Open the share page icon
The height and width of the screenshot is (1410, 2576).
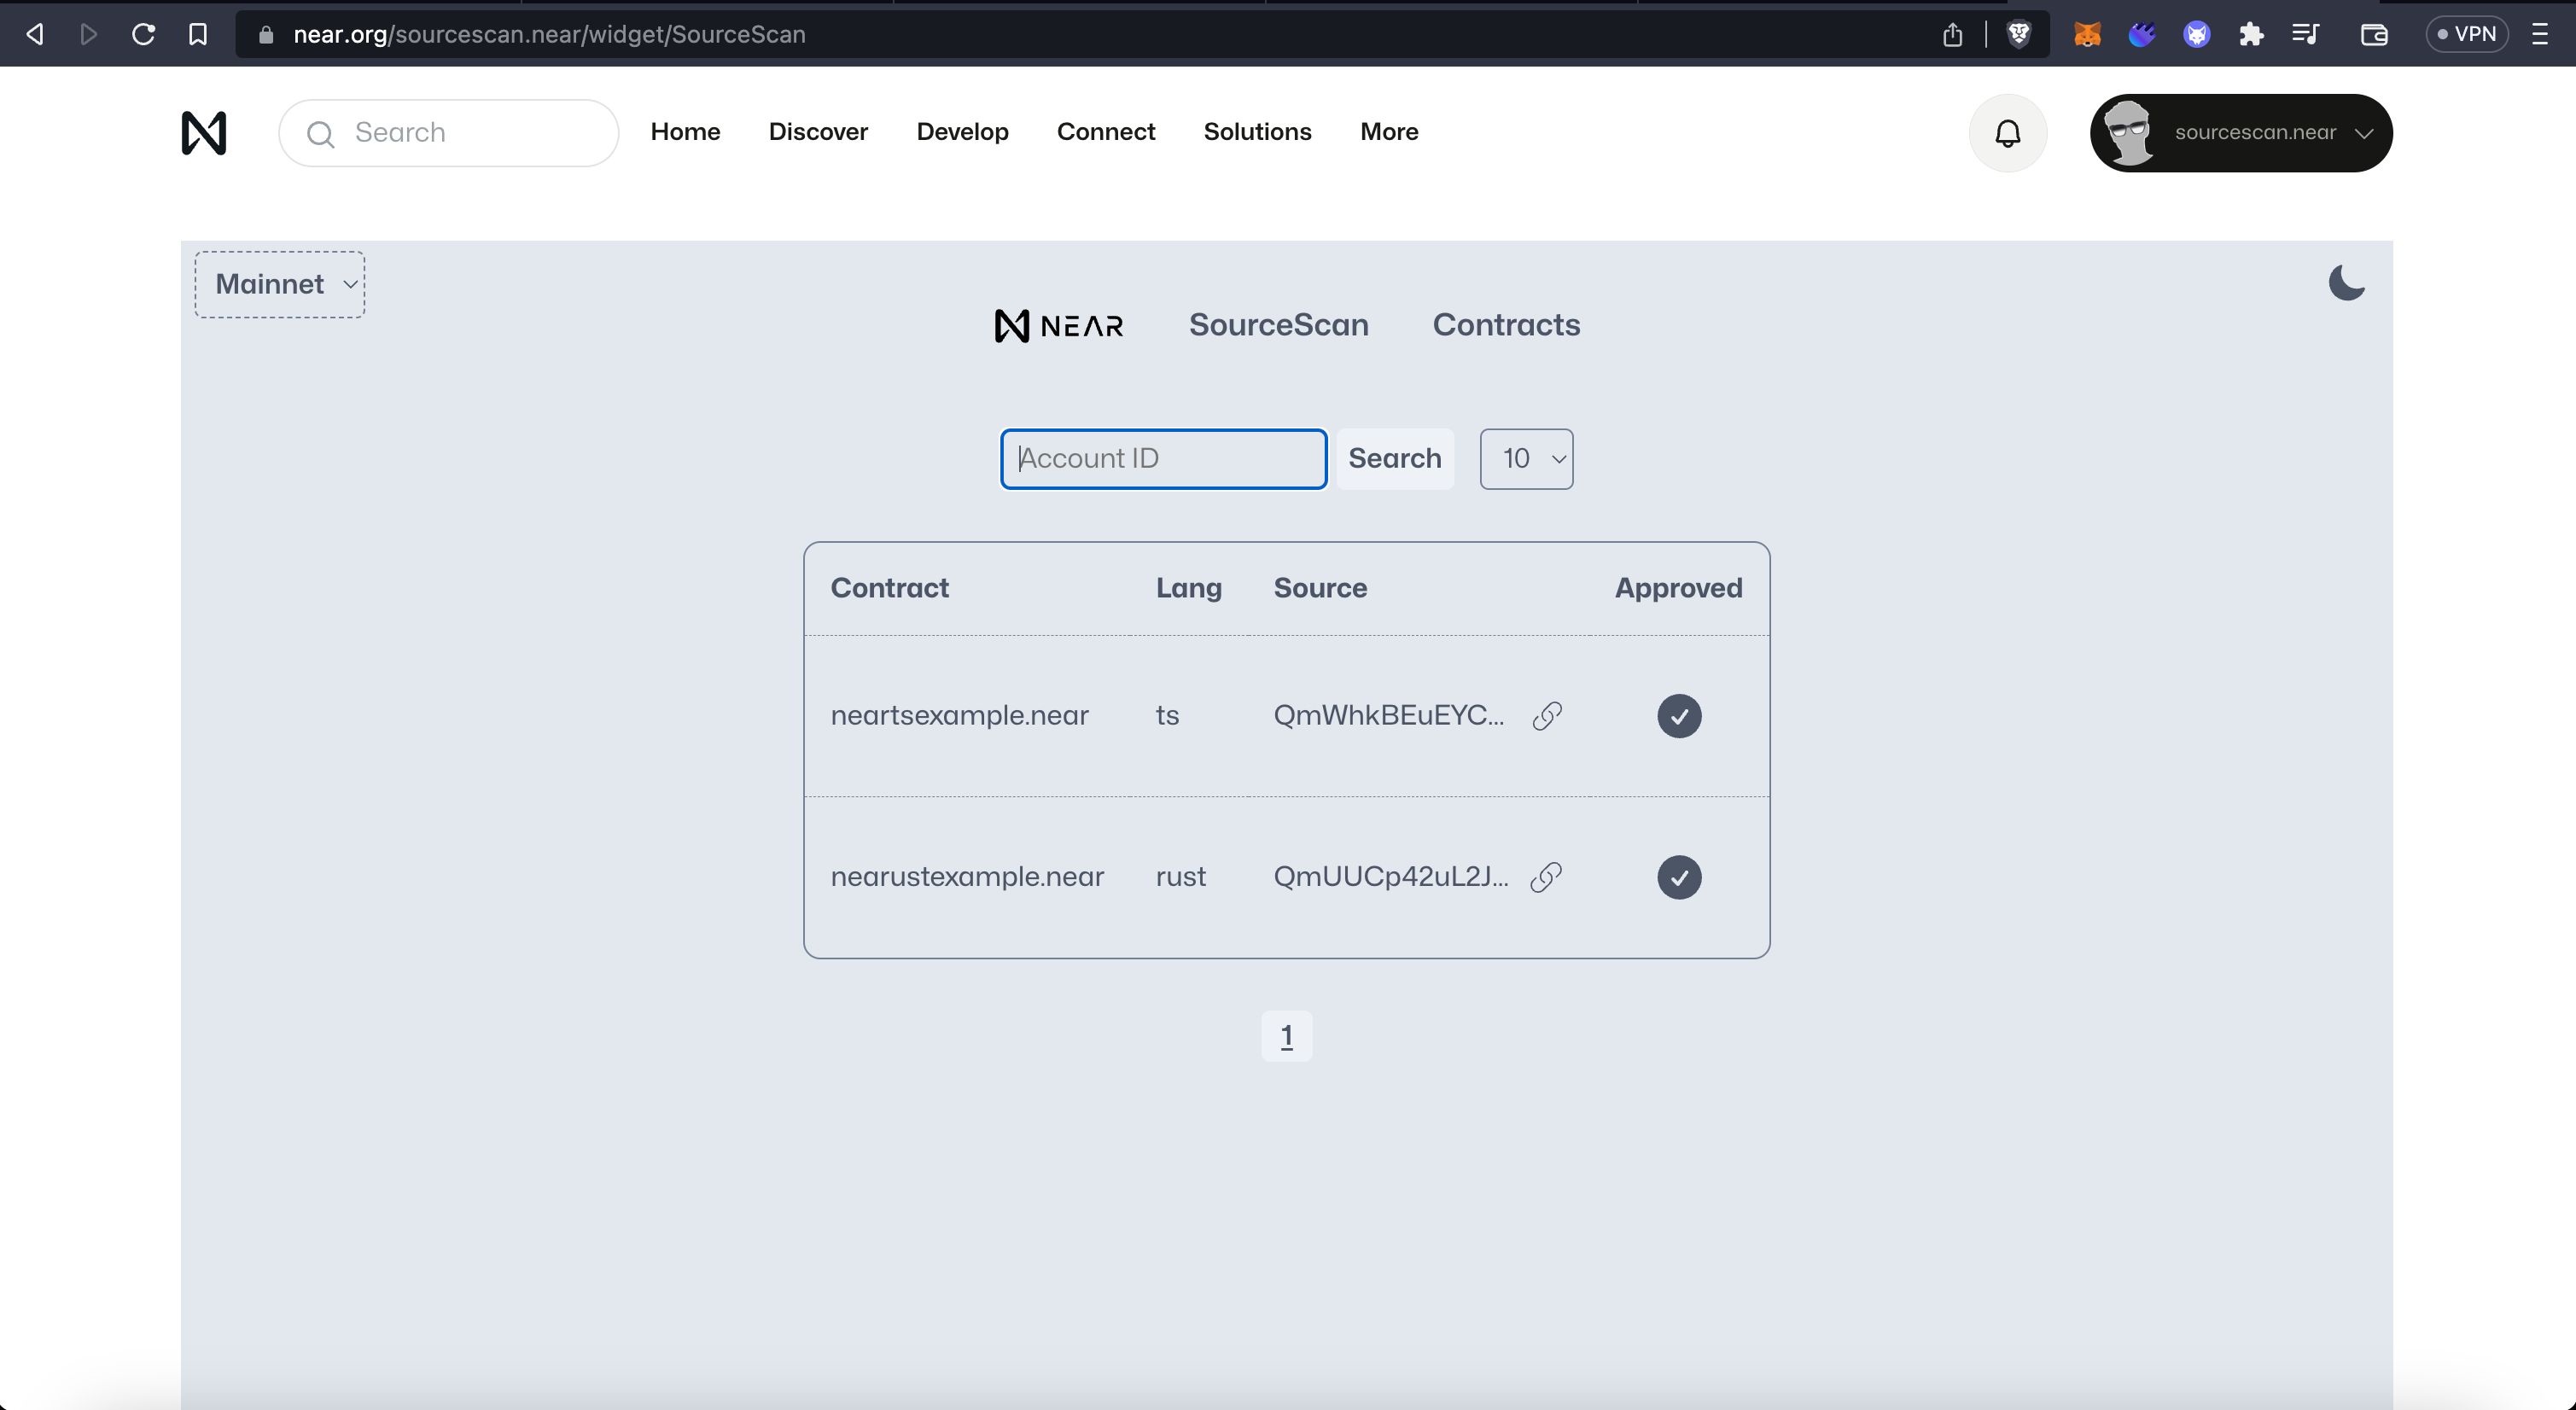[1952, 35]
